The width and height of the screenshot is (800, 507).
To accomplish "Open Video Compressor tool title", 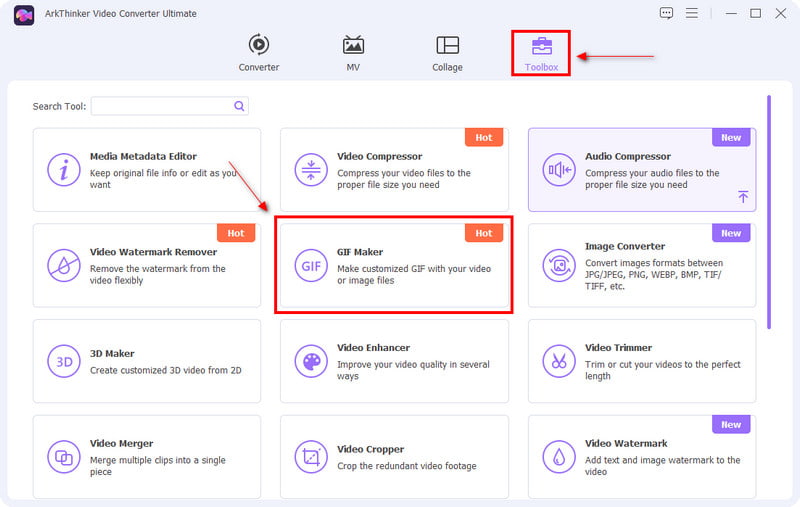I will [380, 157].
